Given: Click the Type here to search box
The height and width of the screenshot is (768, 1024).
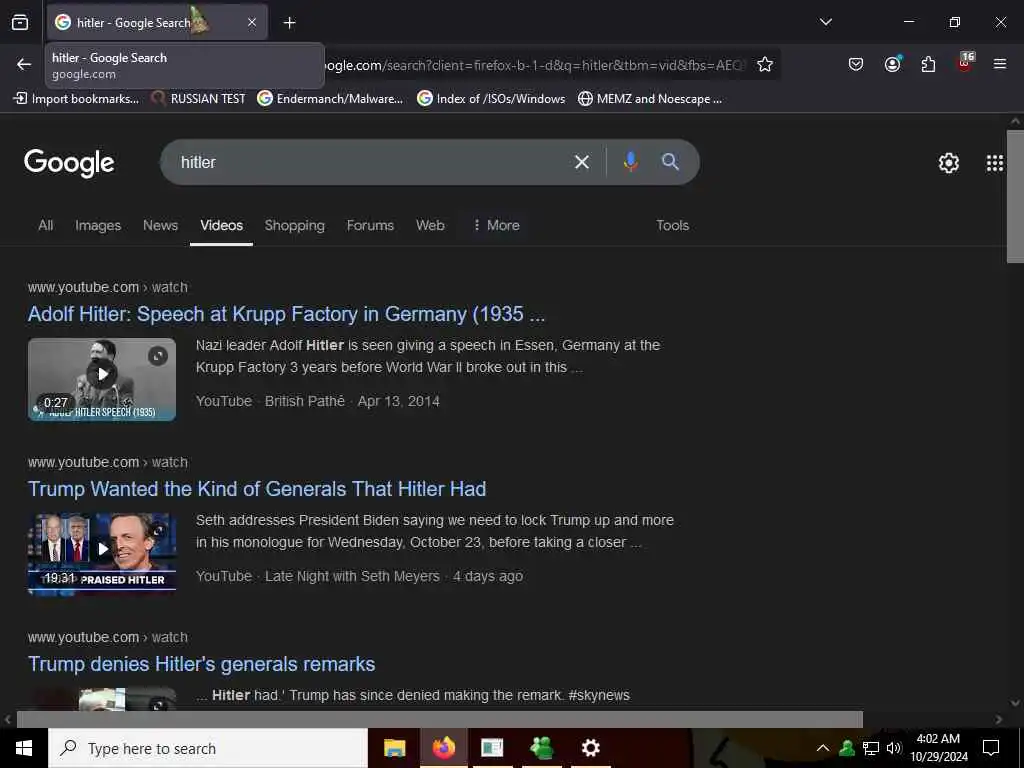Looking at the screenshot, I should 208,748.
